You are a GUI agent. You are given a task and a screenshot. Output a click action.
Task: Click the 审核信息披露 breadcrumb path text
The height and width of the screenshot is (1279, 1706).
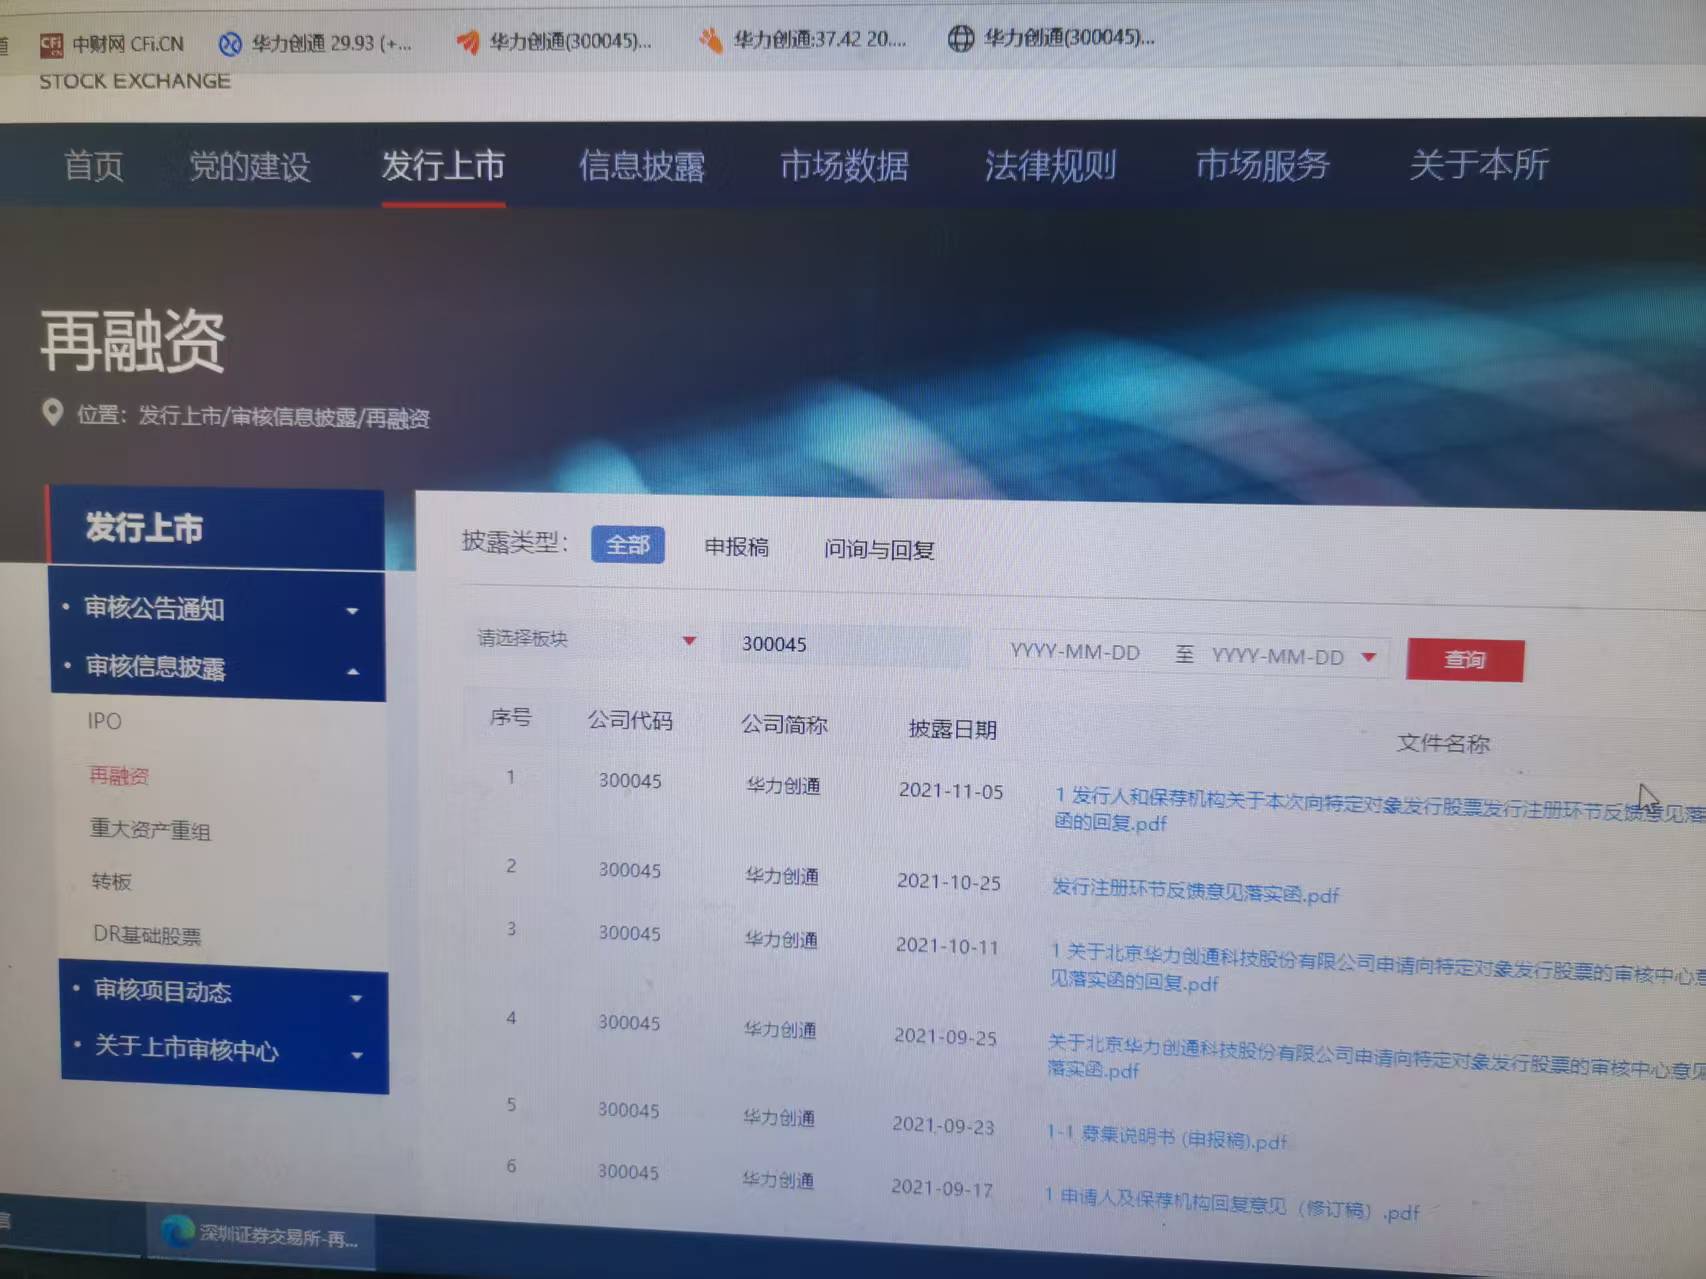point(293,417)
